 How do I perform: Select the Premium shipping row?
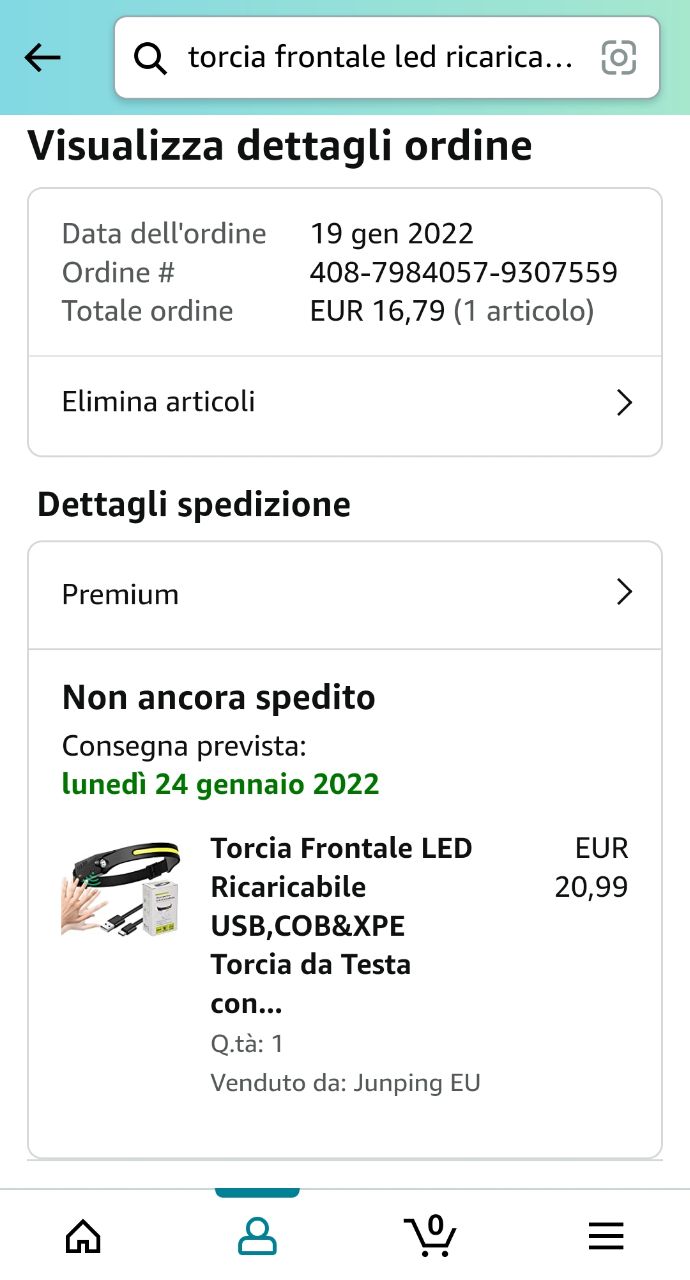(121, 594)
